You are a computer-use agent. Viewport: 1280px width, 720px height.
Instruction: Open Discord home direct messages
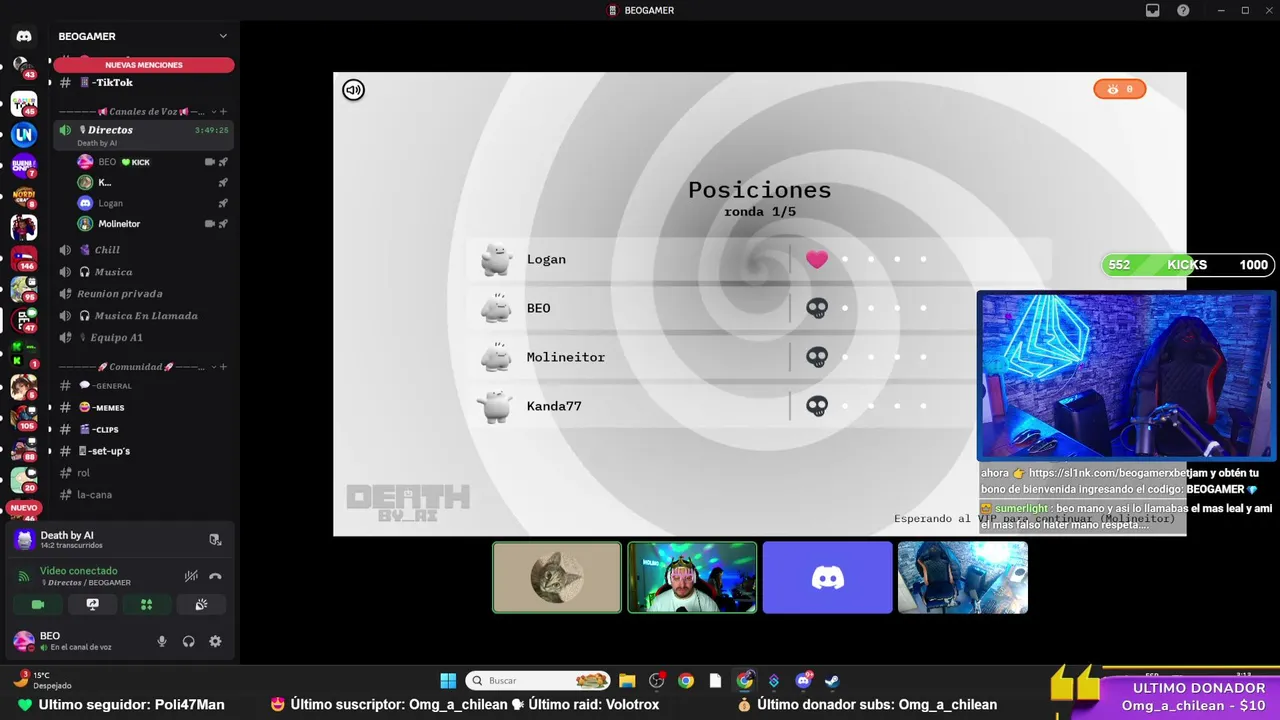tap(24, 36)
